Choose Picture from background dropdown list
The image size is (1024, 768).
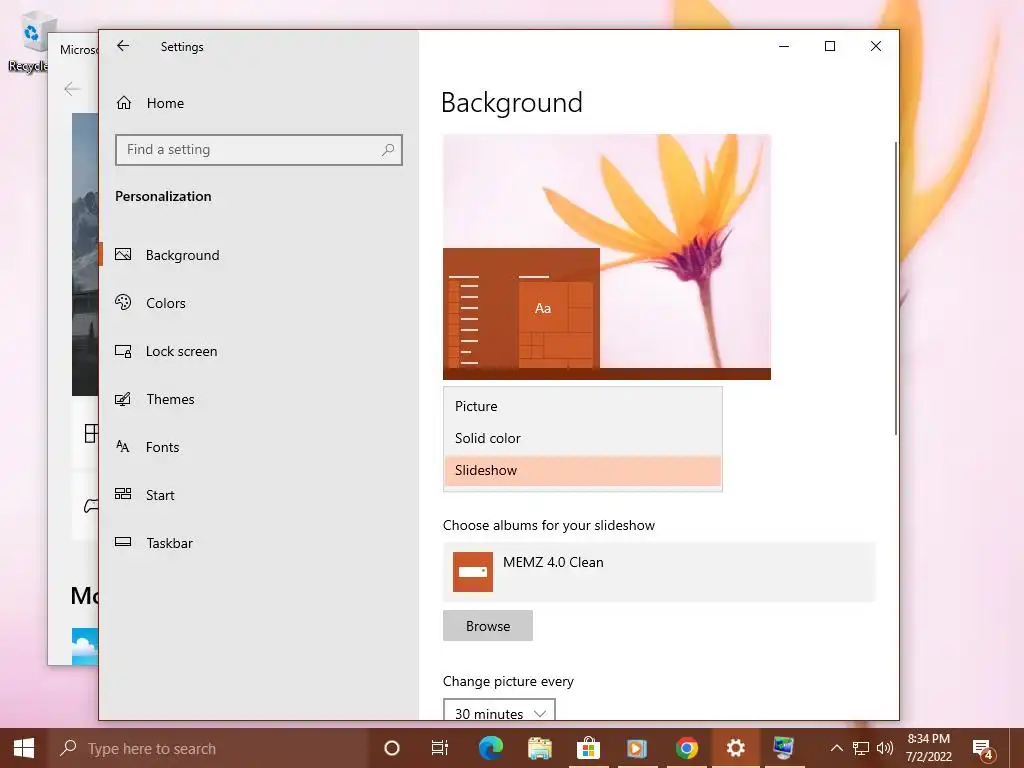(x=583, y=406)
